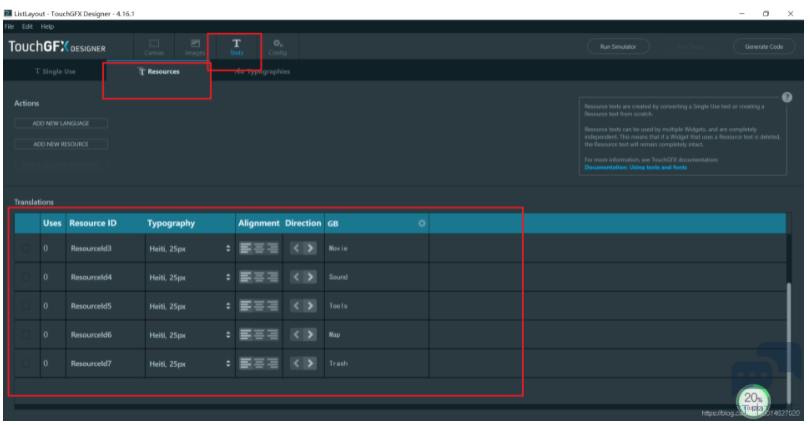Screen dimensions: 810x425
Task: Open the Edit menu
Action: [x=27, y=26]
